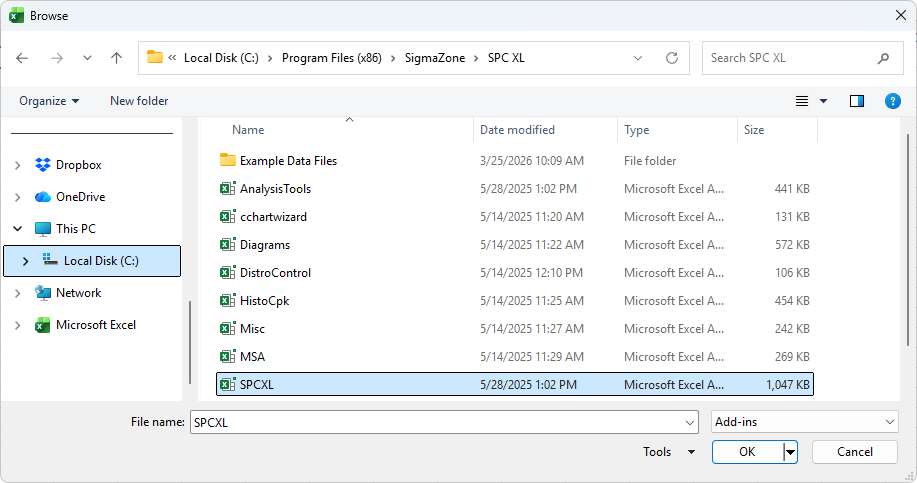
Task: Open the Help button
Action: coord(892,101)
